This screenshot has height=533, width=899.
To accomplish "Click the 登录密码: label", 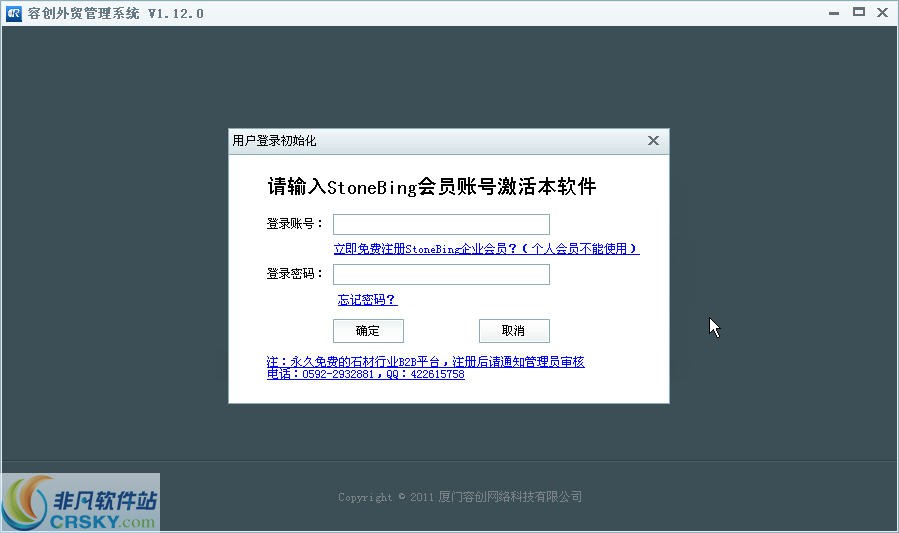I will point(294,273).
